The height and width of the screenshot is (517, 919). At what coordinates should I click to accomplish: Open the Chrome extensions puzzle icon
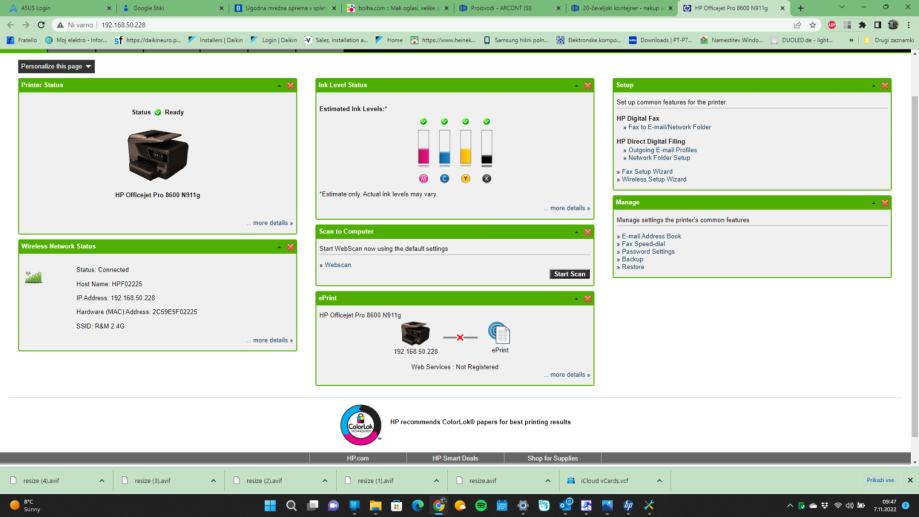[862, 25]
